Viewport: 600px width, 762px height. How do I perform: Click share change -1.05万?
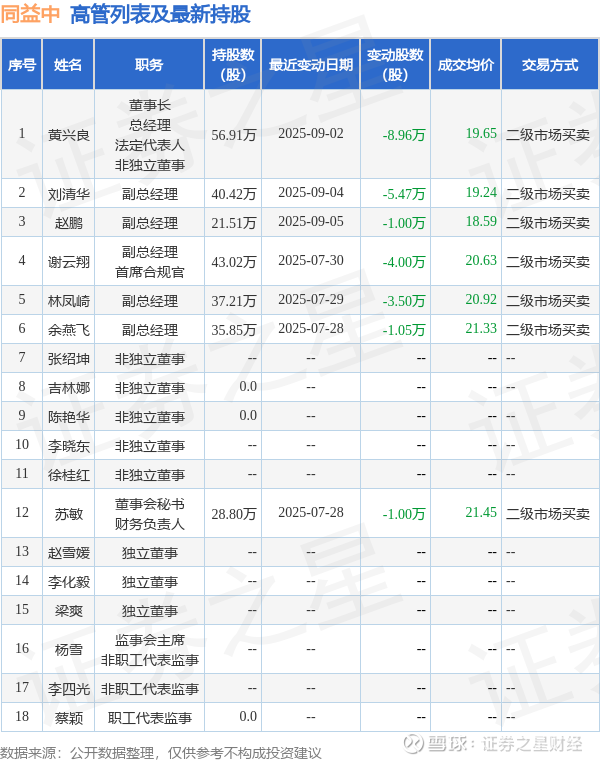click(x=404, y=330)
